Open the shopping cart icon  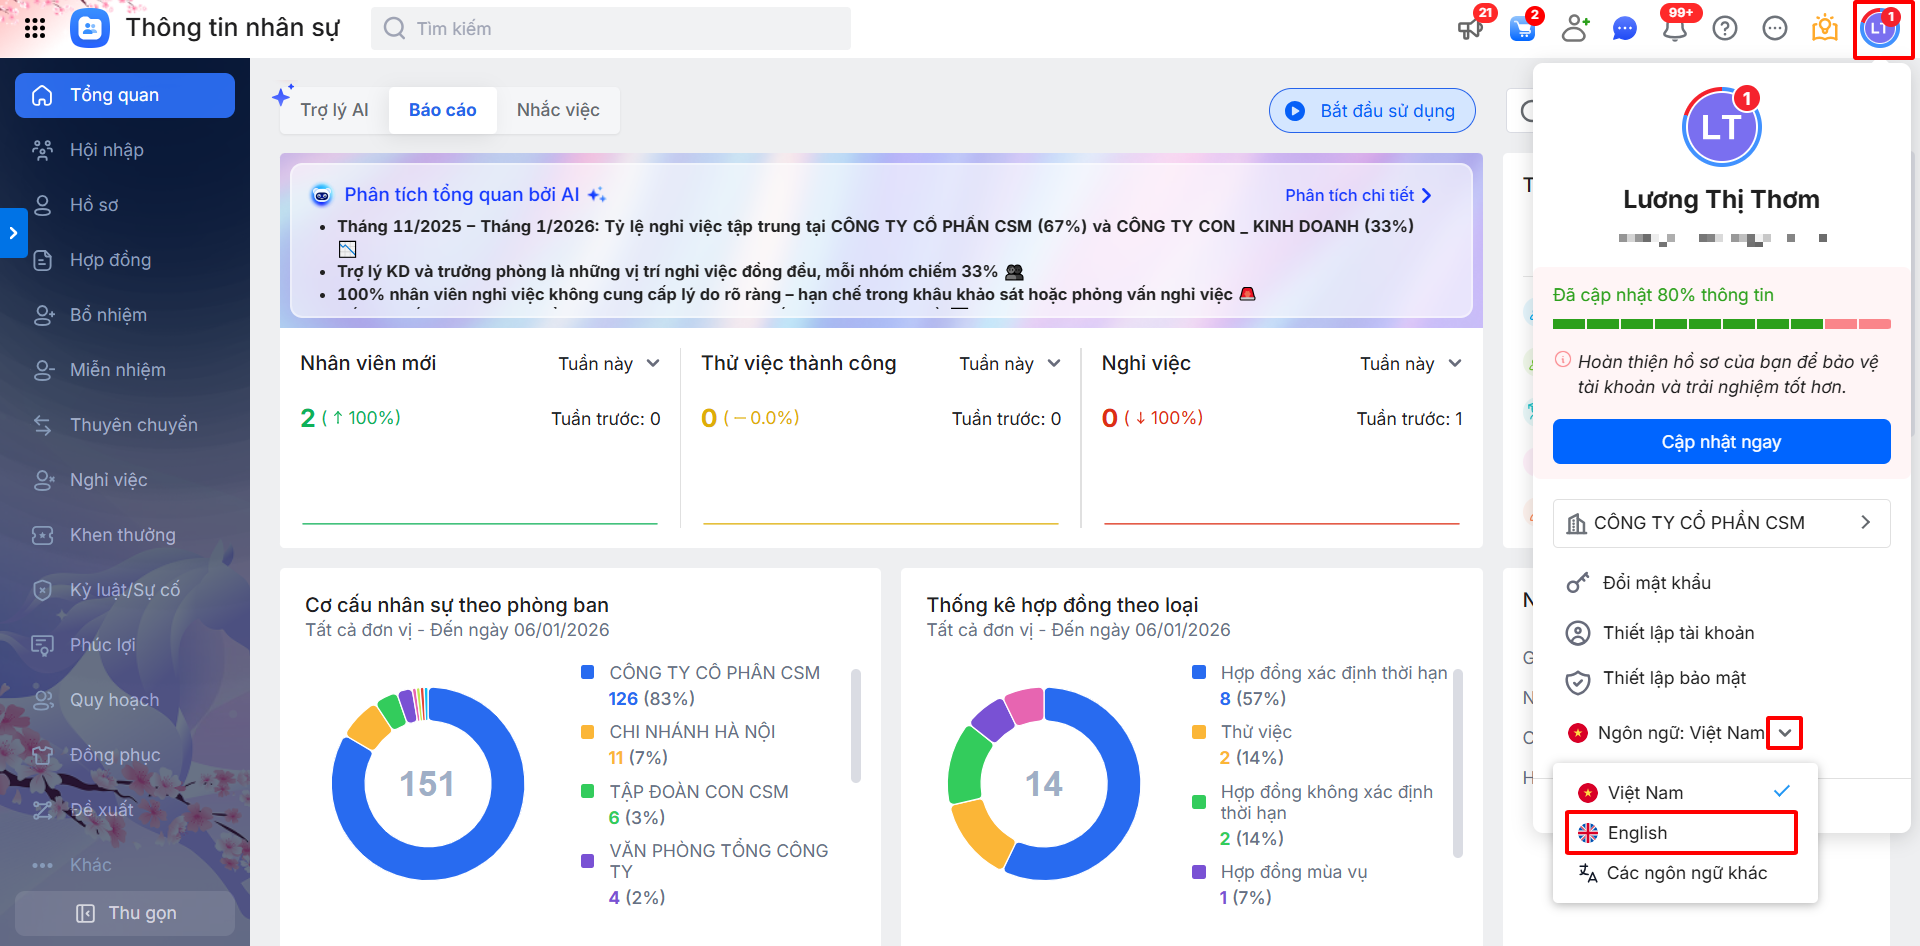tap(1522, 28)
